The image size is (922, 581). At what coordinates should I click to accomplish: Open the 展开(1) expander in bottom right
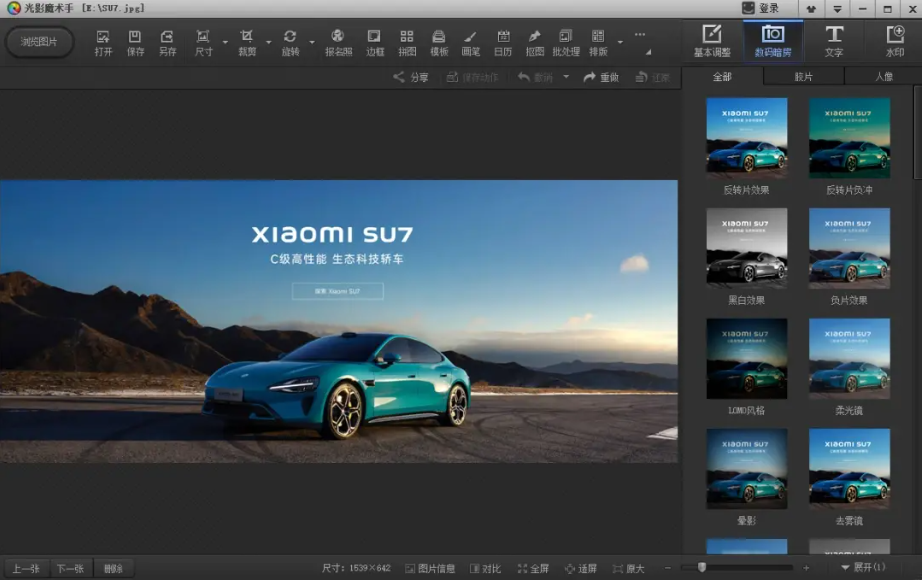[x=862, y=568]
